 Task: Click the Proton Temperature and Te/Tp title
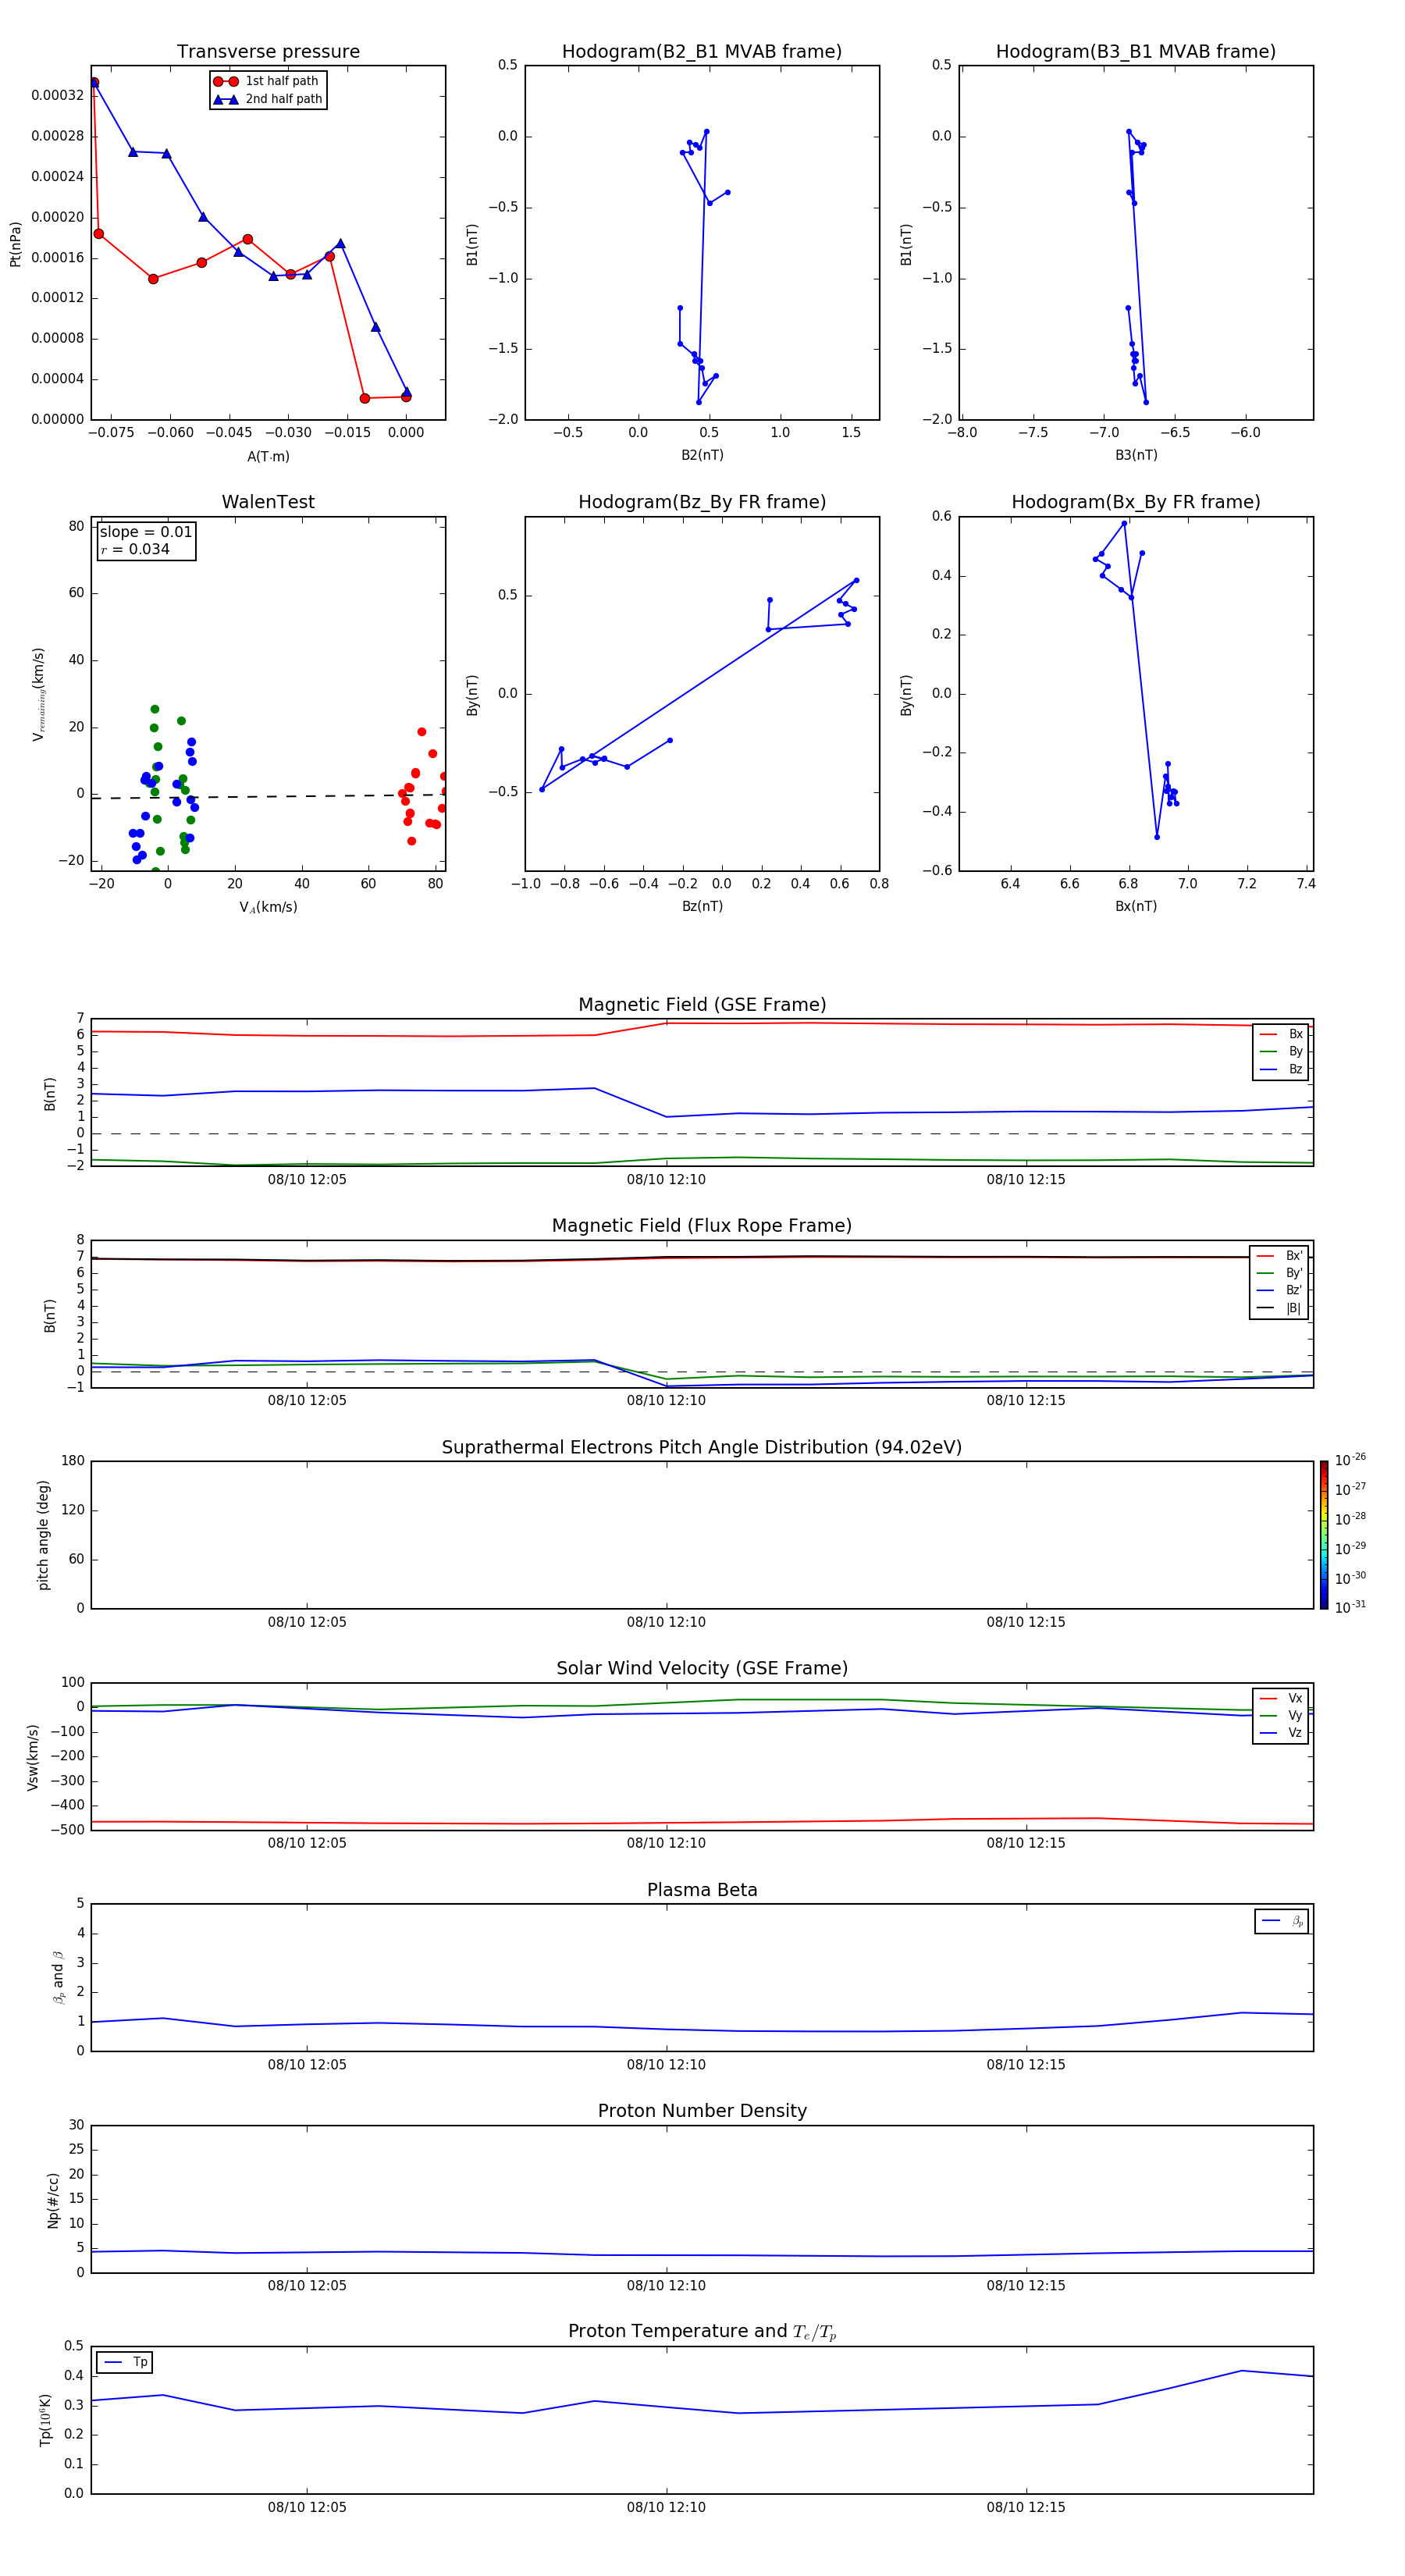pyautogui.click(x=702, y=2331)
